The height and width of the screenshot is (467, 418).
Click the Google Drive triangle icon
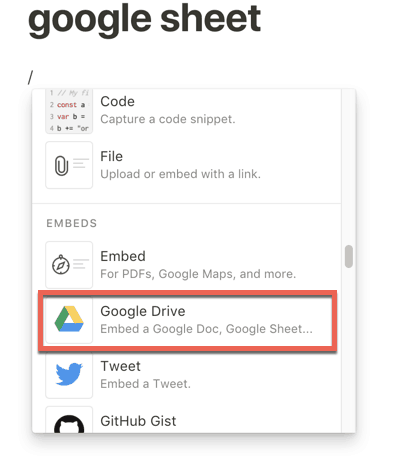click(69, 319)
